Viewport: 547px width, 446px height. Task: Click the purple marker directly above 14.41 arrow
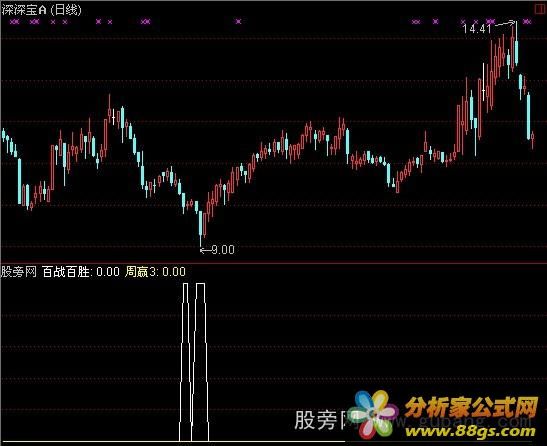(x=490, y=22)
